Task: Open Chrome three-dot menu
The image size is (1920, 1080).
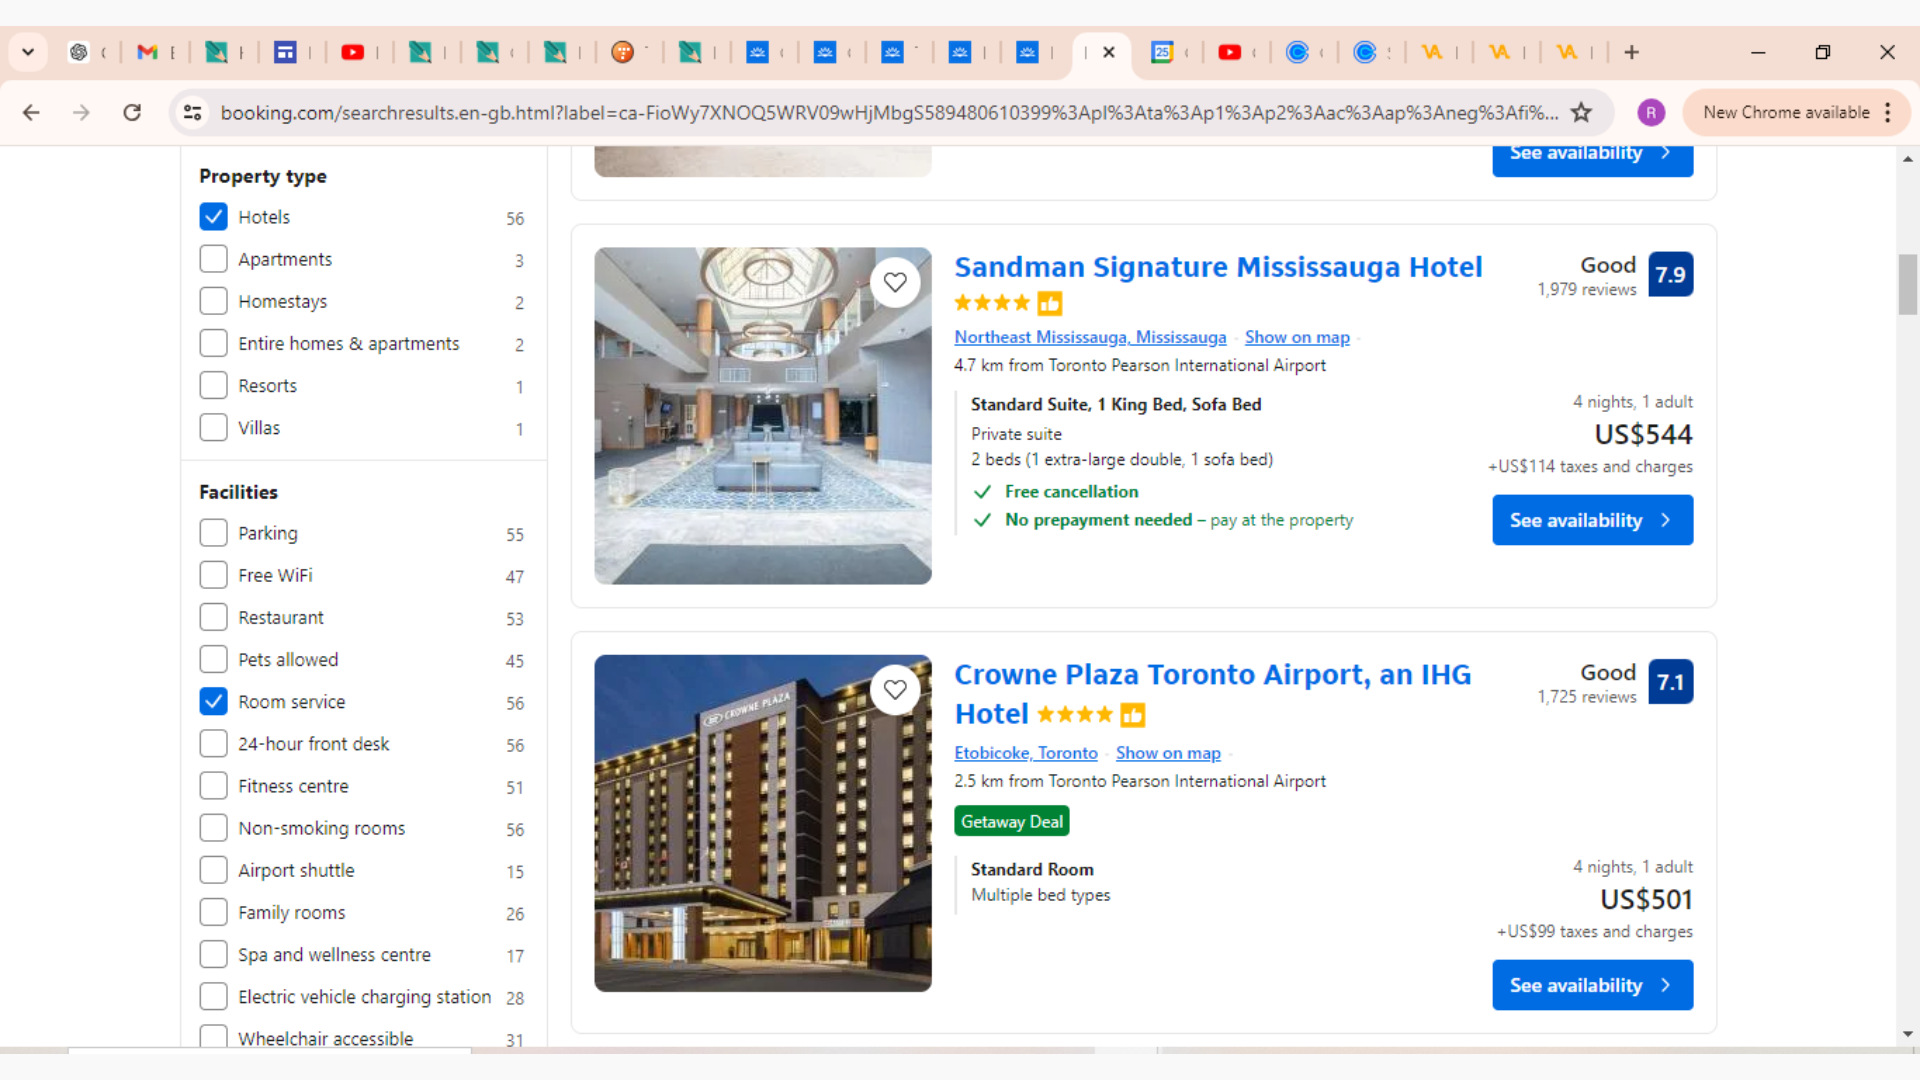Action: (x=1888, y=113)
